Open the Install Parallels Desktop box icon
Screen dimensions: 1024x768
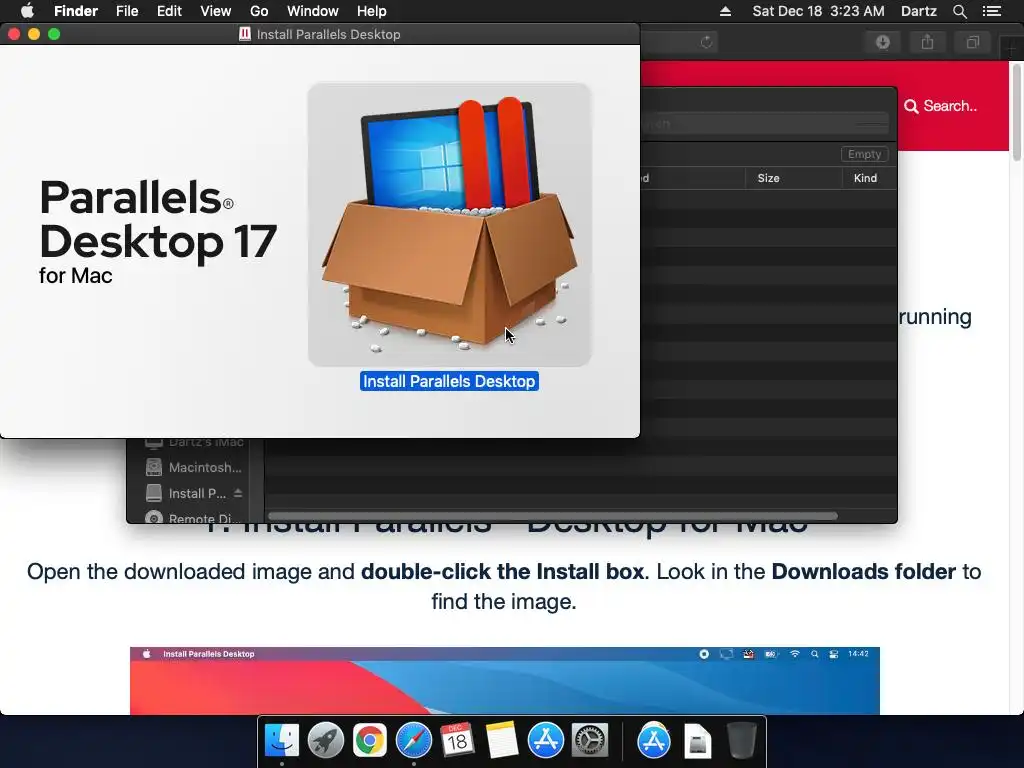pyautogui.click(x=449, y=224)
